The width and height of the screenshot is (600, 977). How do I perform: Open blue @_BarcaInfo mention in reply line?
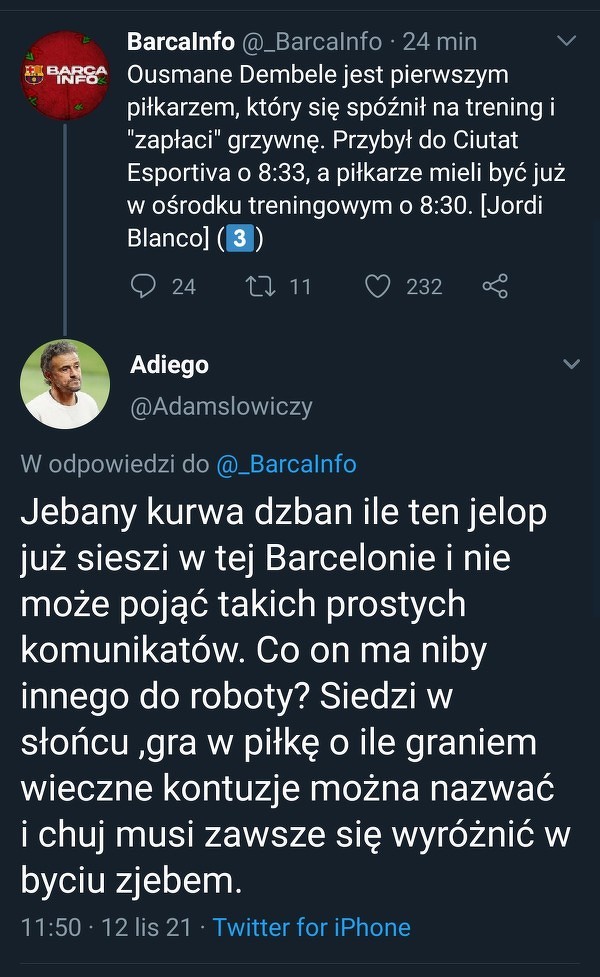[x=286, y=464]
